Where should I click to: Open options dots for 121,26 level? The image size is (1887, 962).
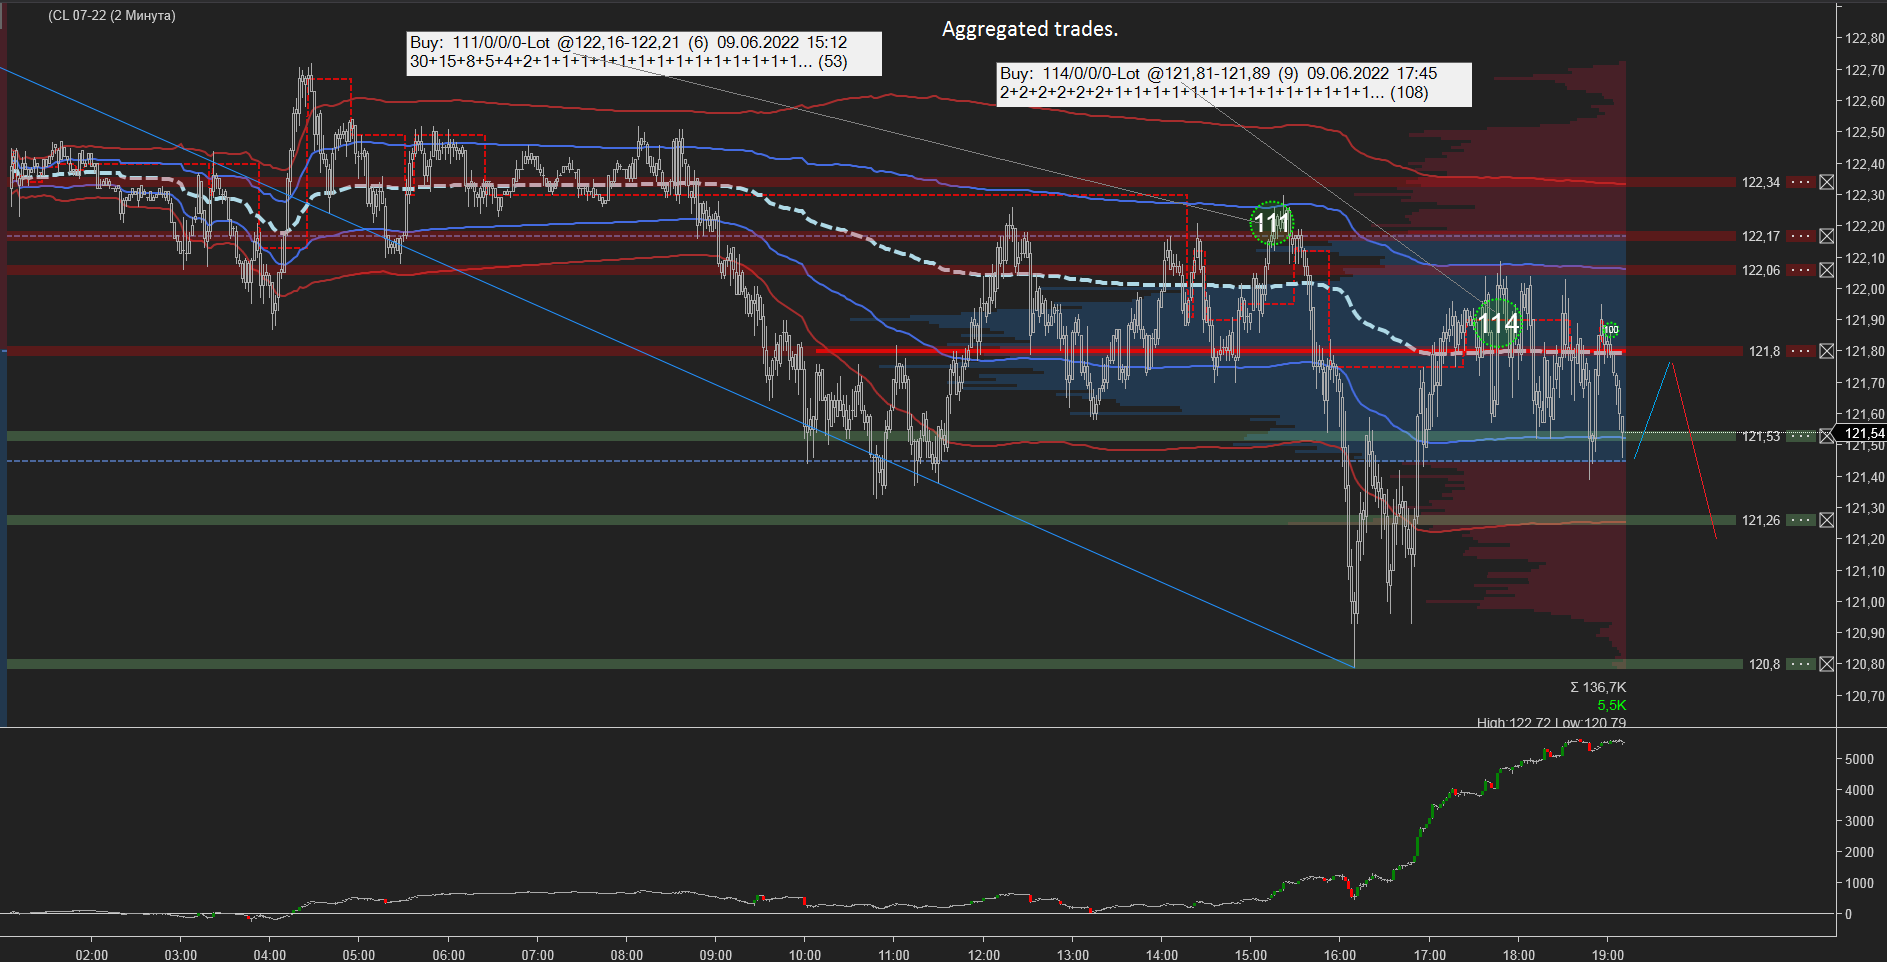(x=1801, y=520)
